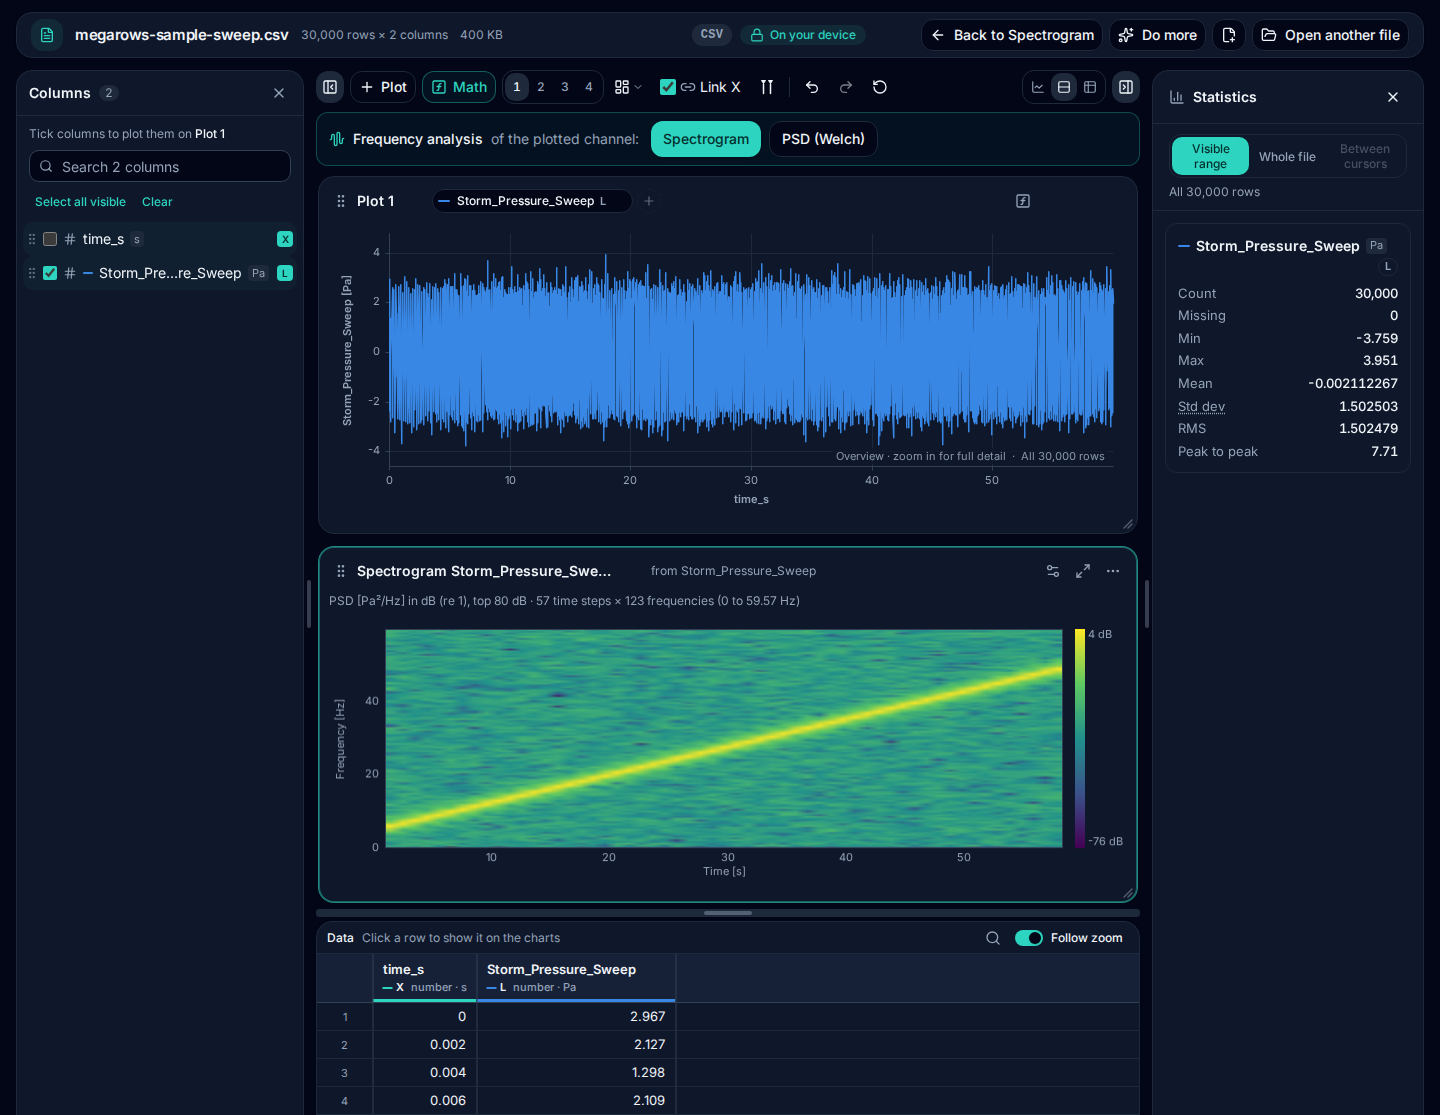Select the Whole file statistics tab
1440x1115 pixels.
[1287, 156]
